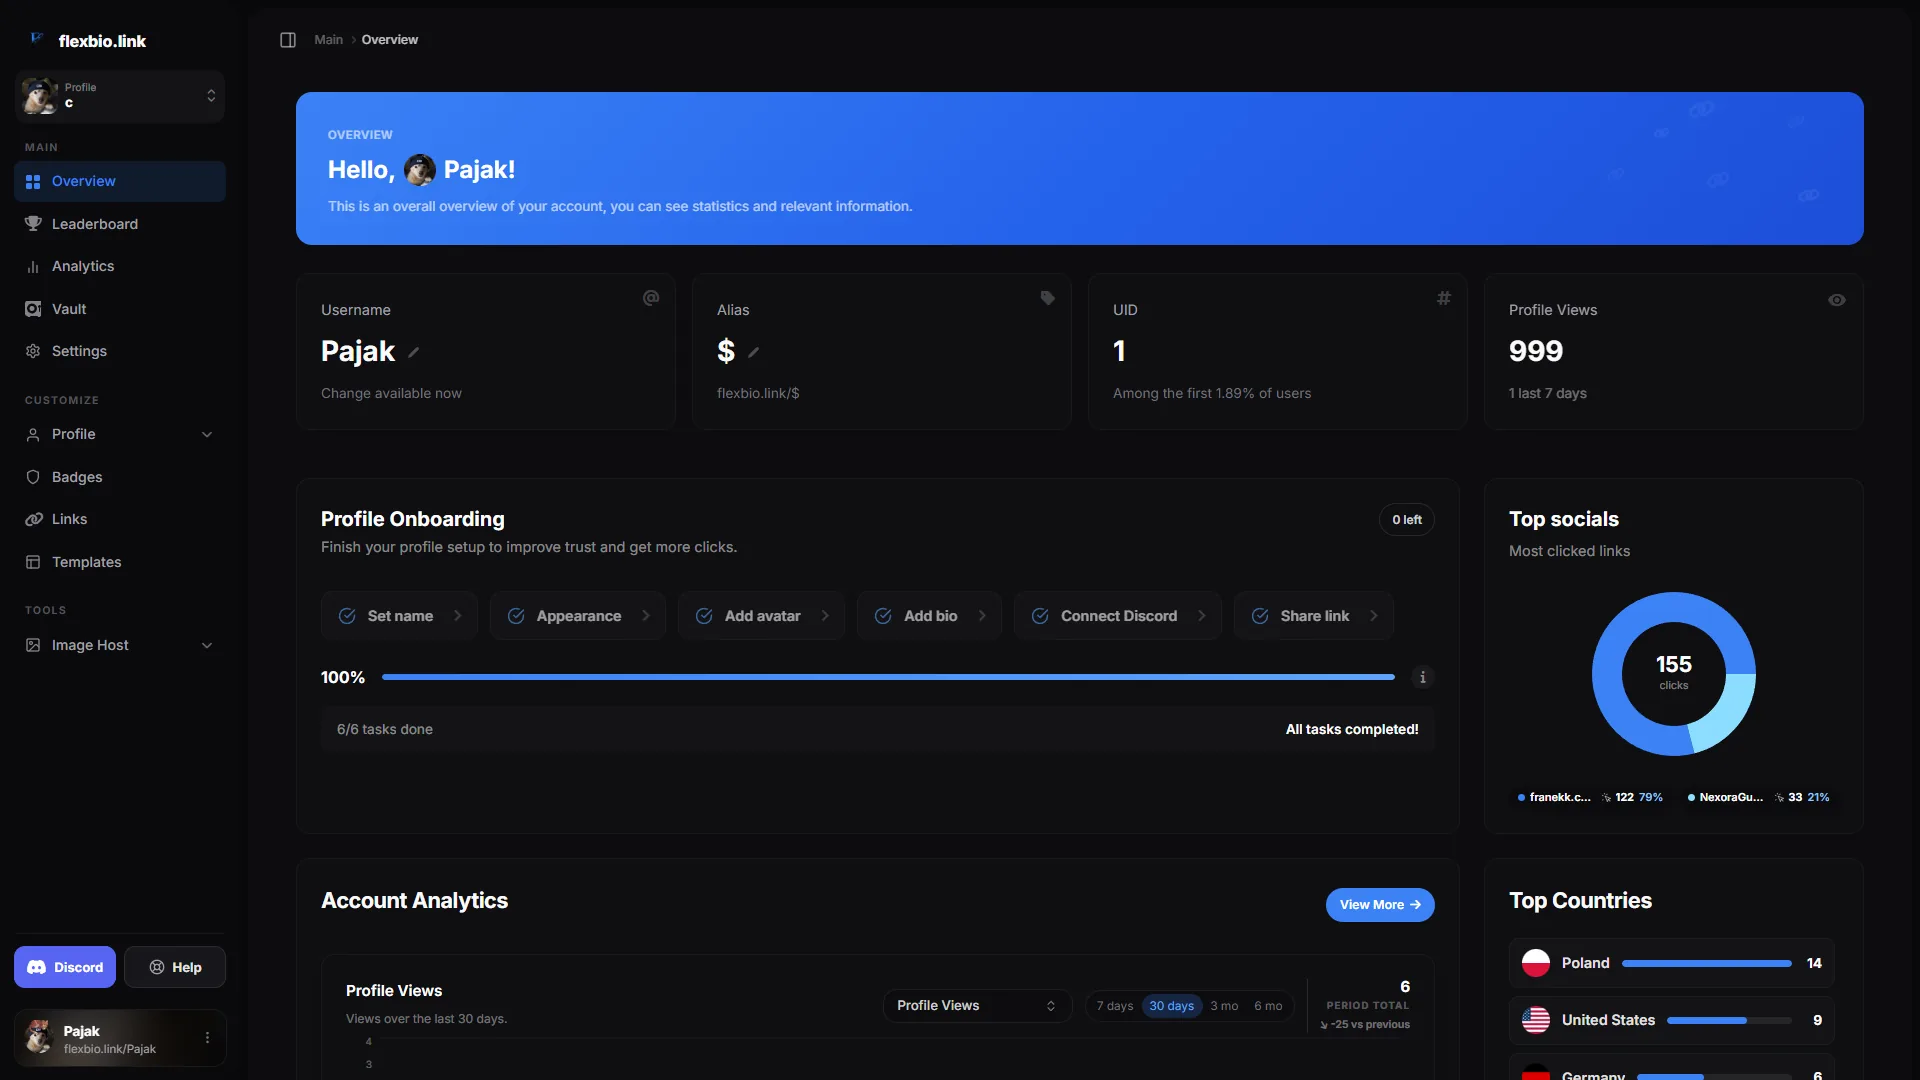Click Main in the breadcrumb
This screenshot has width=1920, height=1080.
(328, 40)
